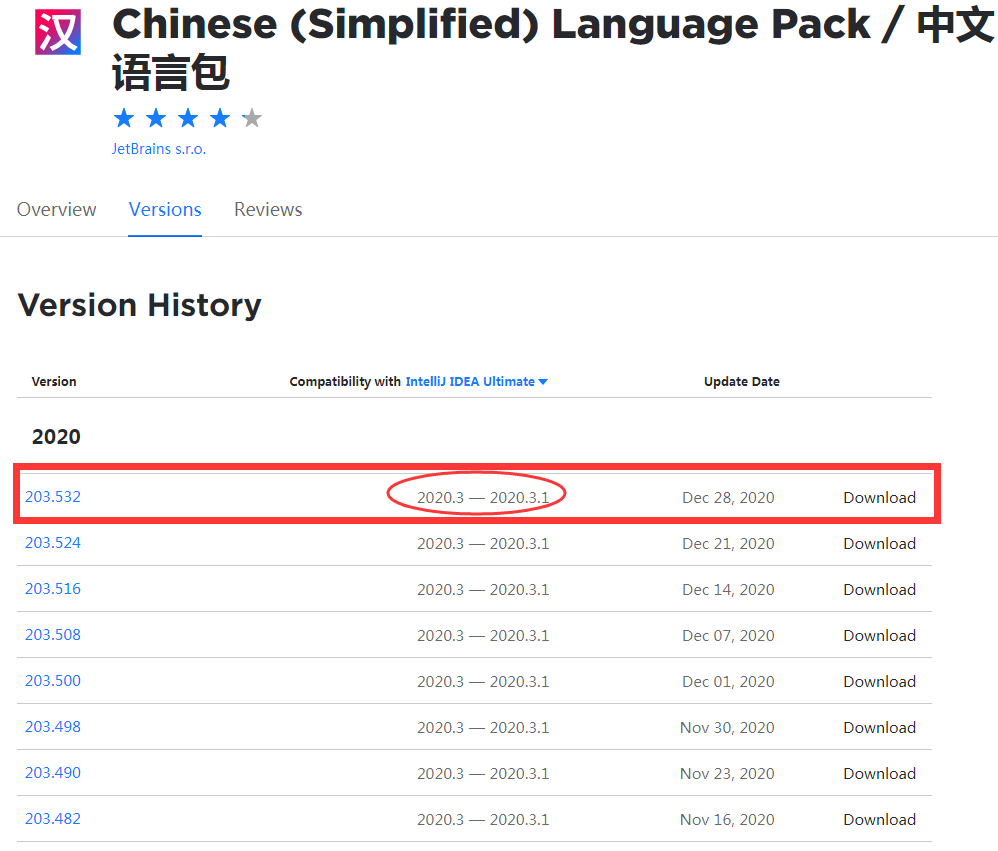The width and height of the screenshot is (998, 851).
Task: Click the Version History heading
Action: pyautogui.click(x=139, y=306)
